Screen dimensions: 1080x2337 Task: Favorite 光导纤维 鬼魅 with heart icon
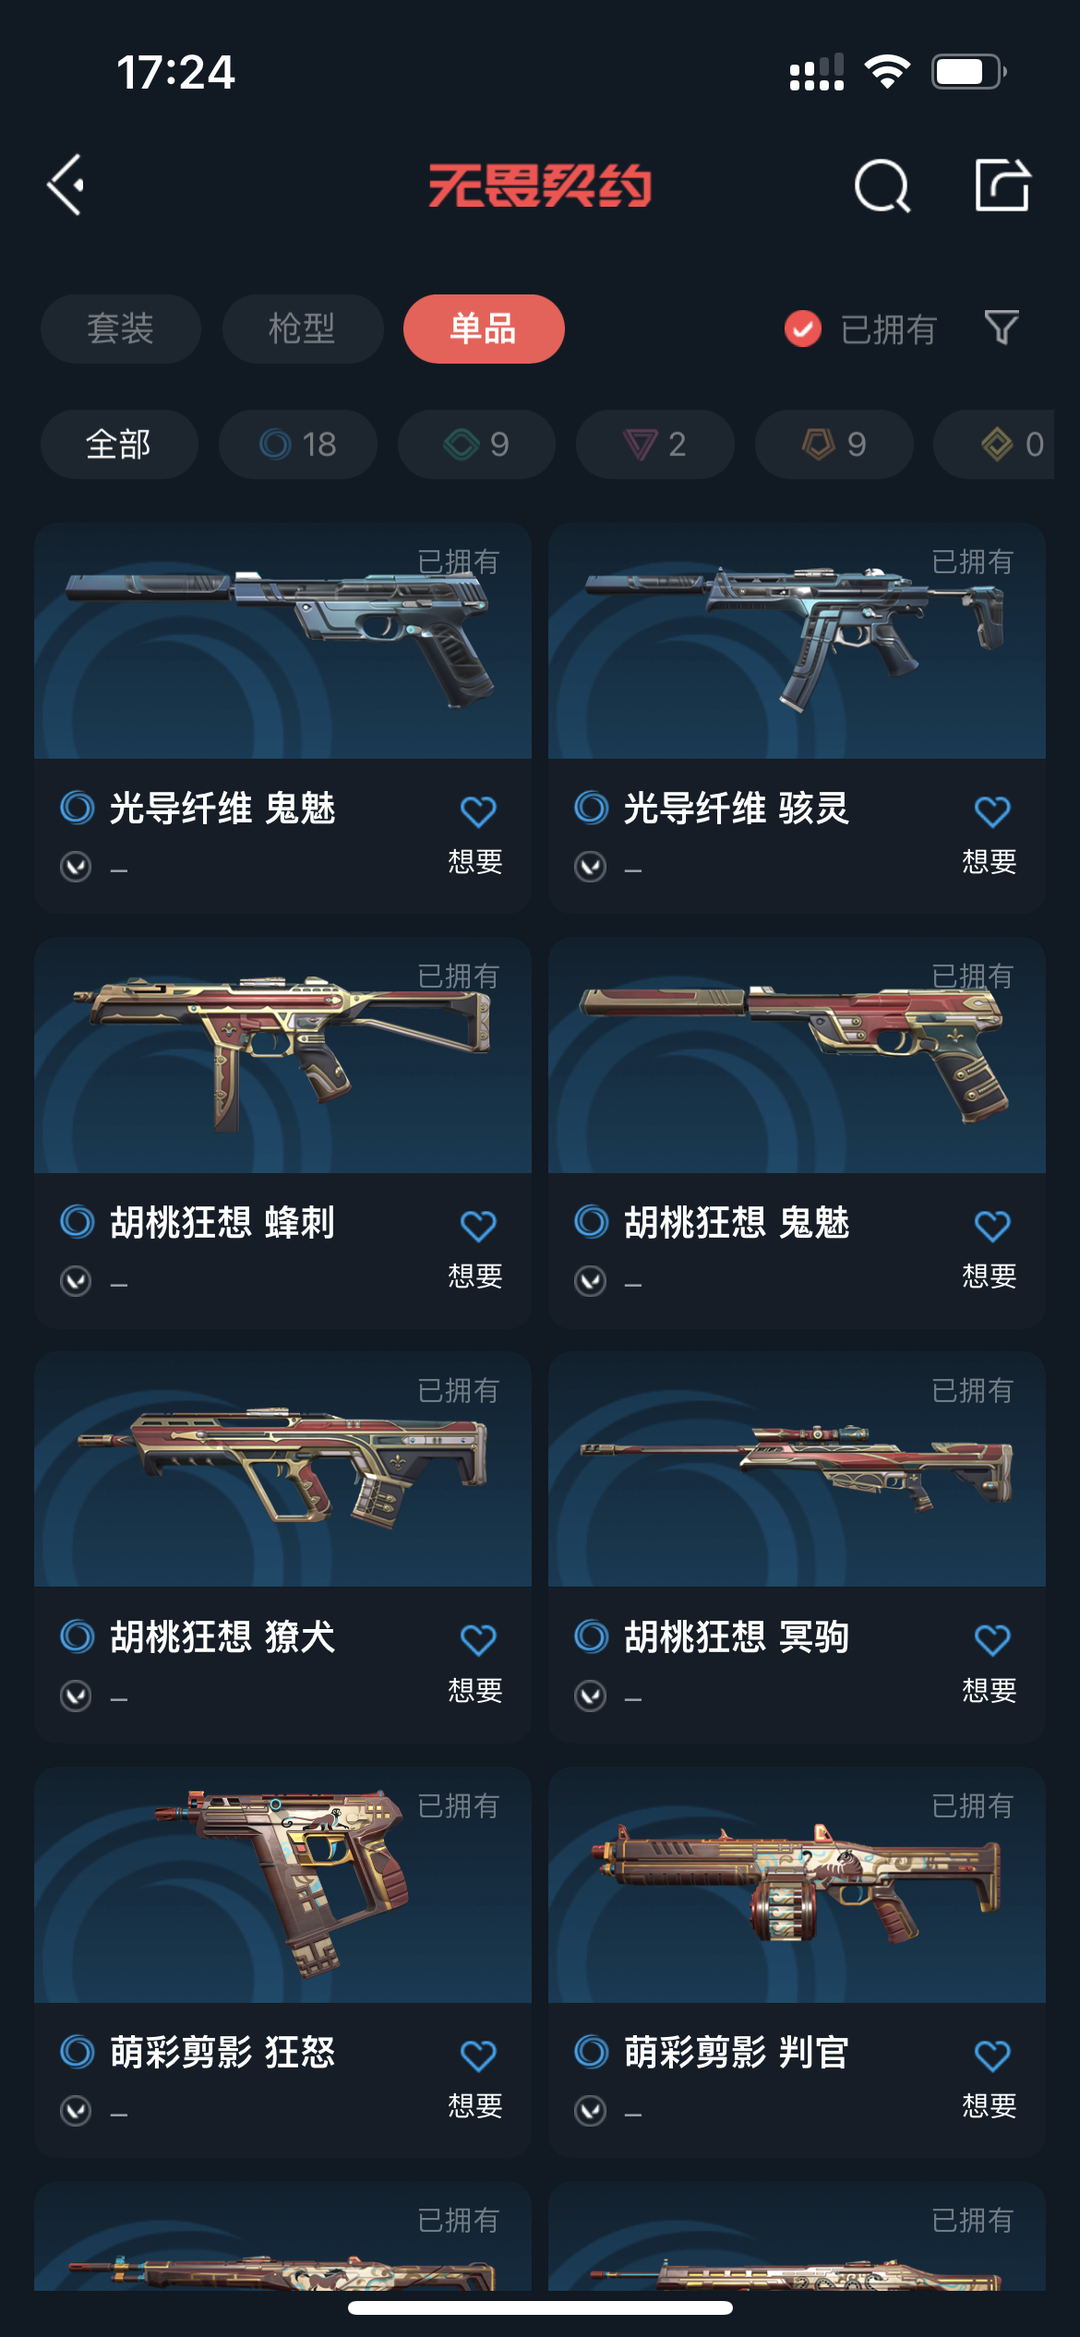[478, 811]
